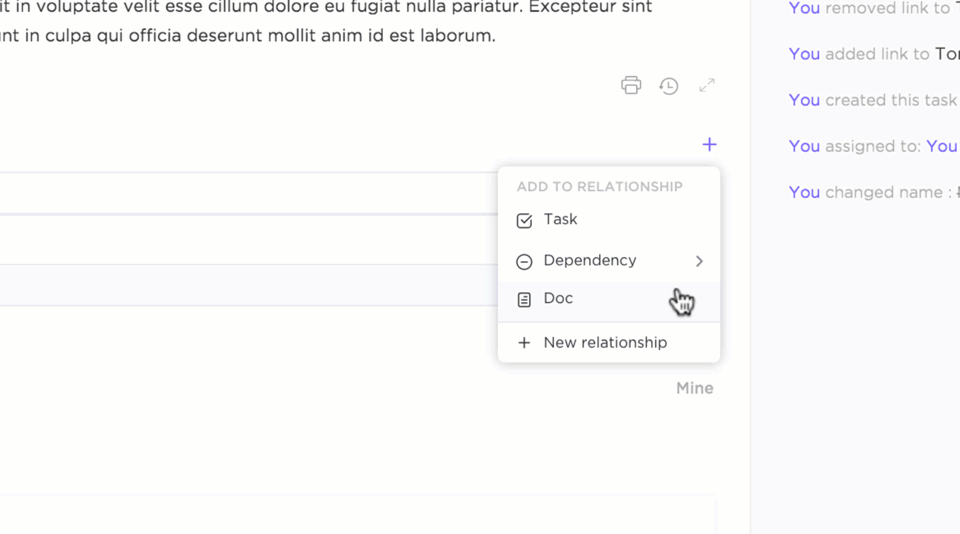Expand description with the diagonal arrows icon
960x534 pixels.
tap(707, 85)
